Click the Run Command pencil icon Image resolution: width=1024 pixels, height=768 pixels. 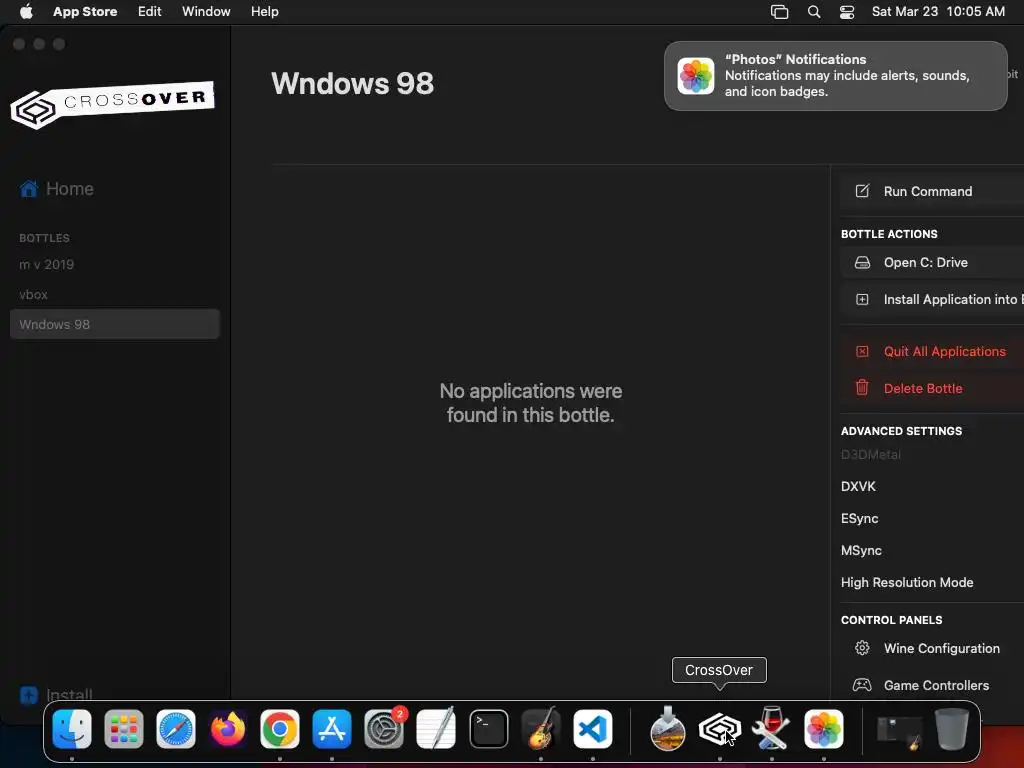pos(862,191)
